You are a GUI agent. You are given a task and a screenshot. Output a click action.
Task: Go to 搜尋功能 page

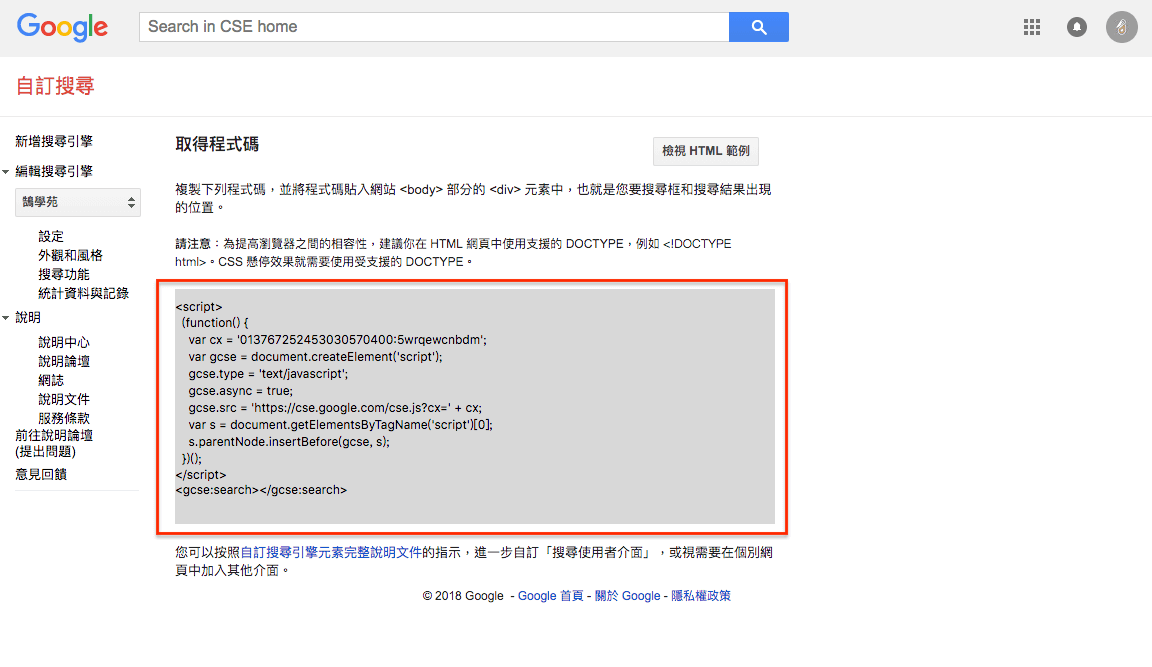point(63,274)
